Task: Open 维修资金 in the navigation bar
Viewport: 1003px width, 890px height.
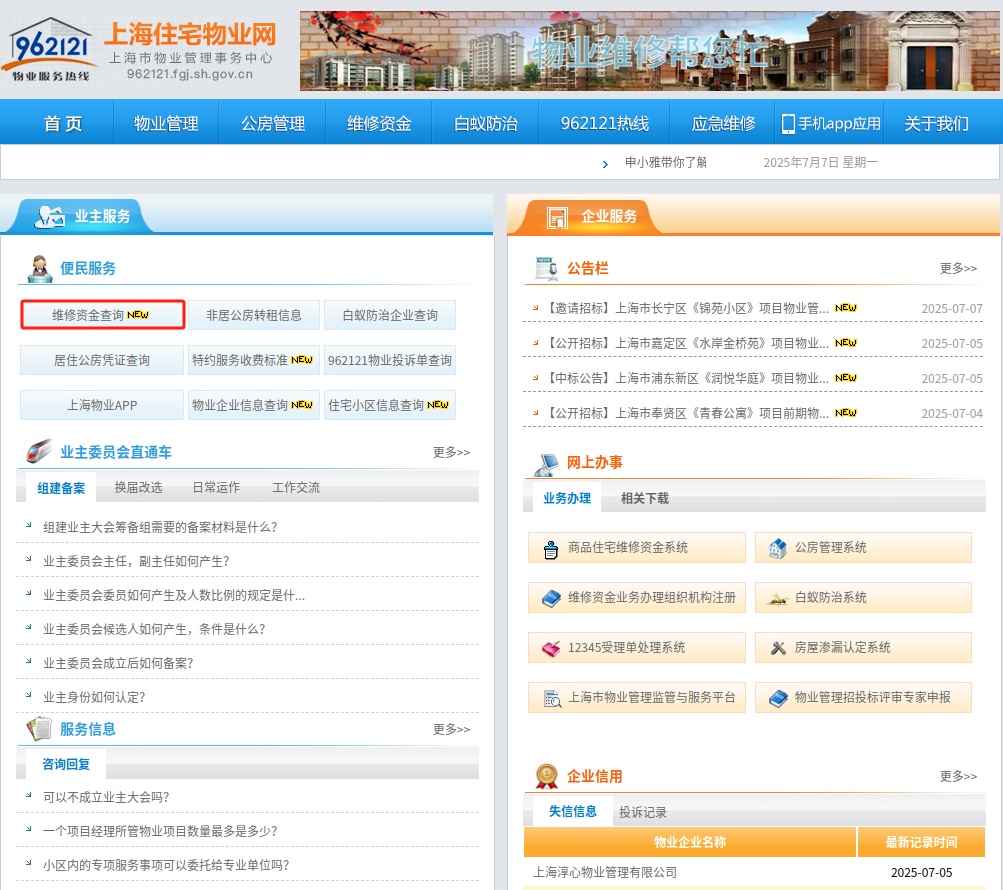Action: [379, 124]
